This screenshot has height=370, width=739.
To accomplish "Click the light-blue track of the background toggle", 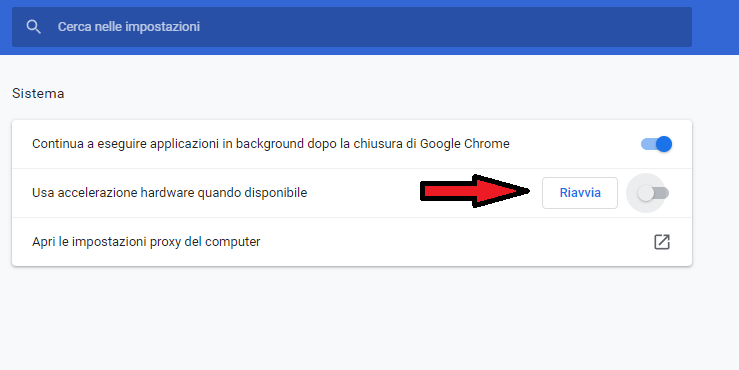I will 648,144.
